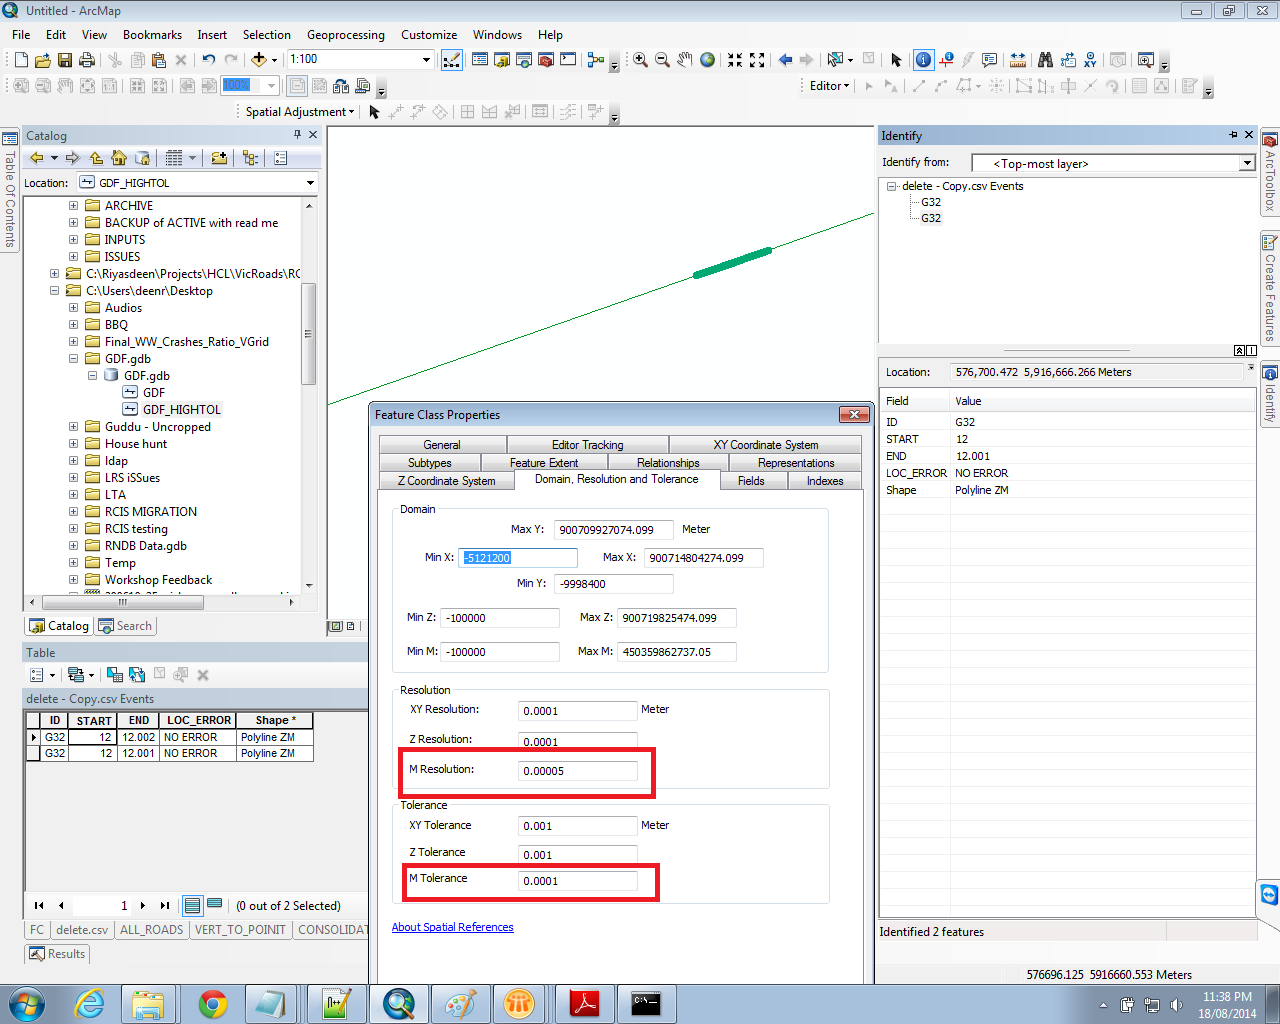Open the Editor Tracking tab
1280x1024 pixels.
coord(587,445)
